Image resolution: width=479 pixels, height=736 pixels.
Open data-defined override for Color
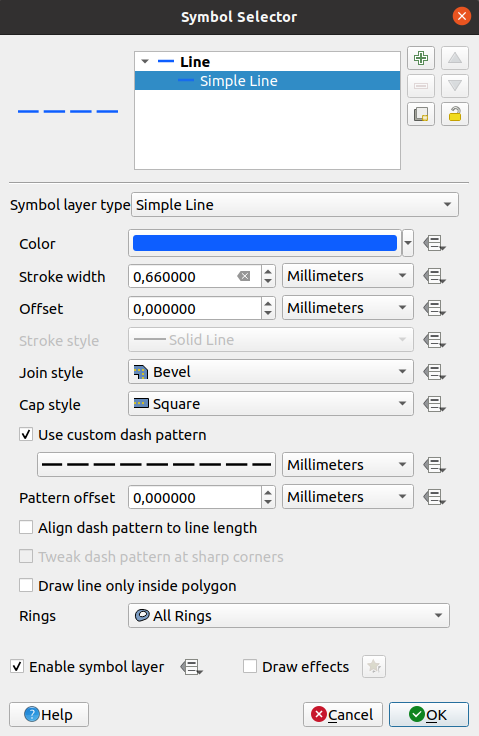pyautogui.click(x=434, y=244)
